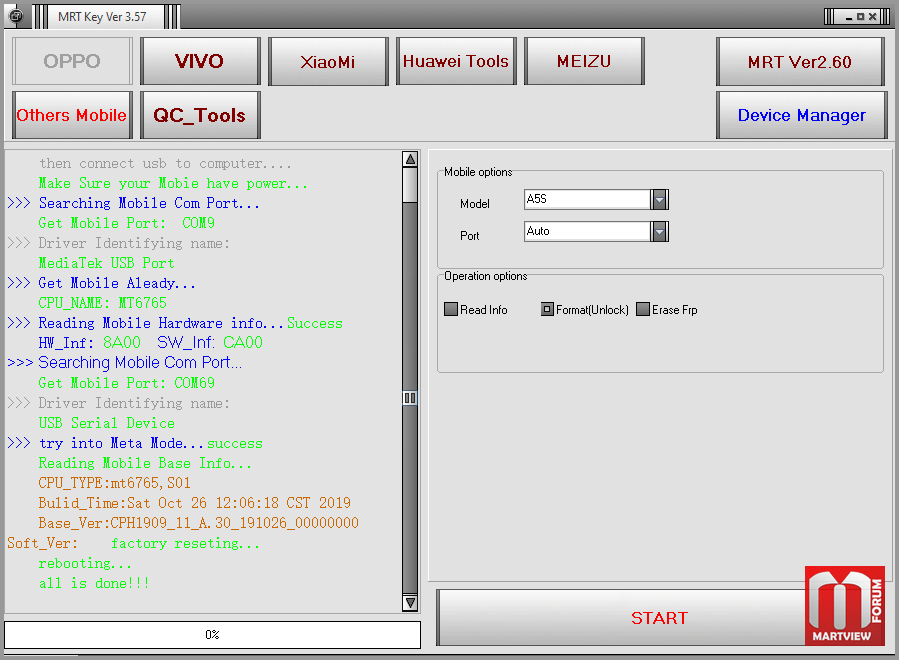Viewport: 899px width, 660px height.
Task: Click 'Reading Mobile Base Info...' log line
Action: 145,463
